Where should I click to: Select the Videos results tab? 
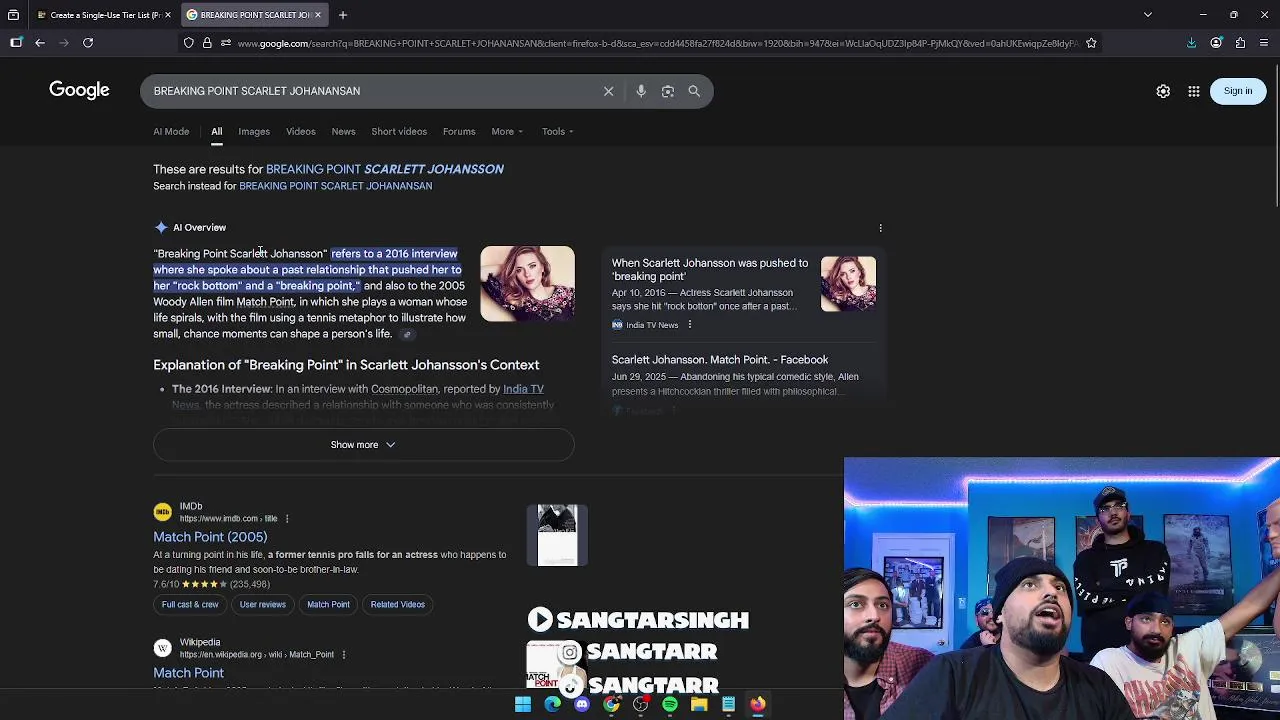(300, 132)
